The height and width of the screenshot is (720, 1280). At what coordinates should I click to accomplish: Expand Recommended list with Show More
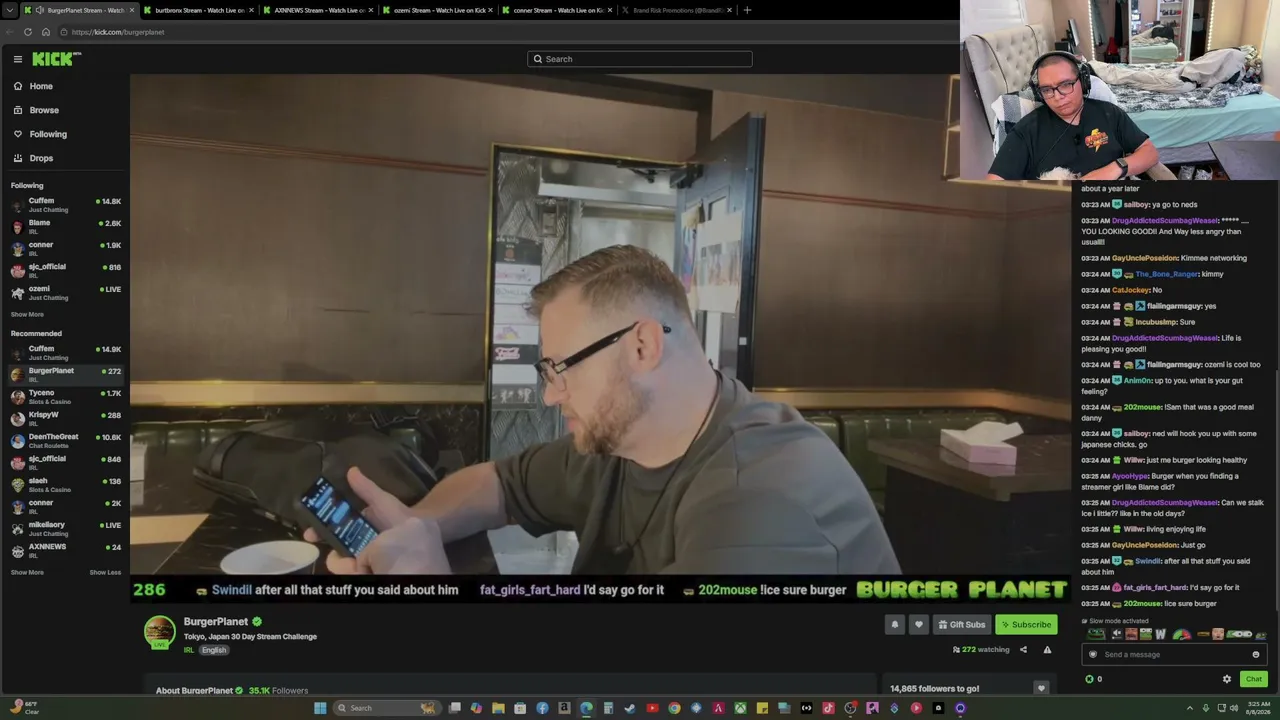(27, 572)
